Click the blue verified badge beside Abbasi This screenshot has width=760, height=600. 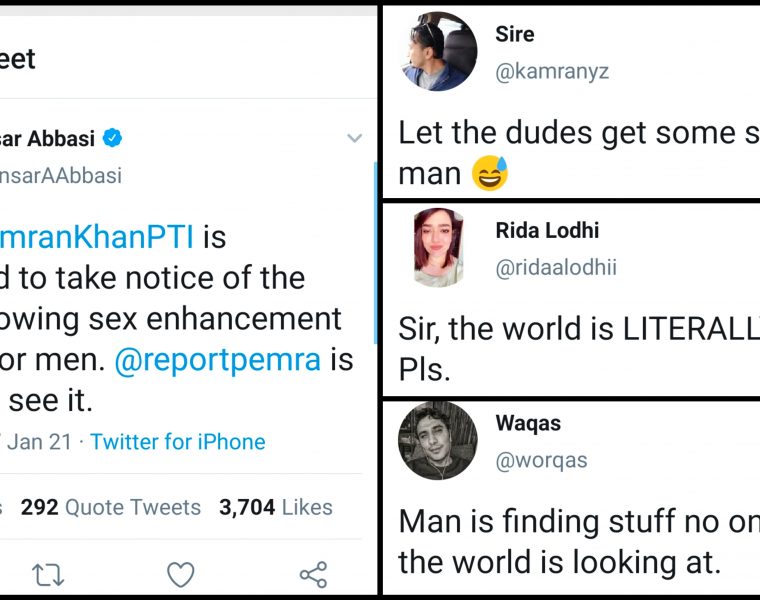point(115,137)
